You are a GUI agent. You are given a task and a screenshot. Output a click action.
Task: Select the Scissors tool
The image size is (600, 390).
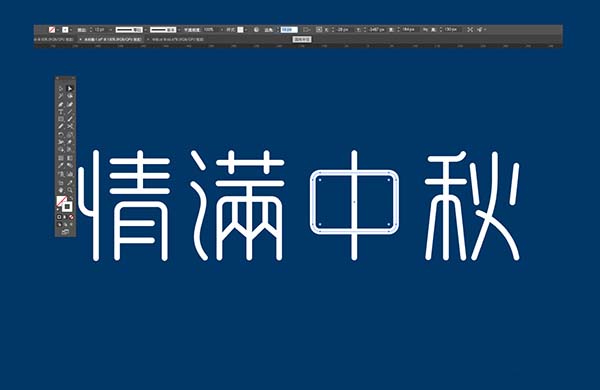point(70,127)
